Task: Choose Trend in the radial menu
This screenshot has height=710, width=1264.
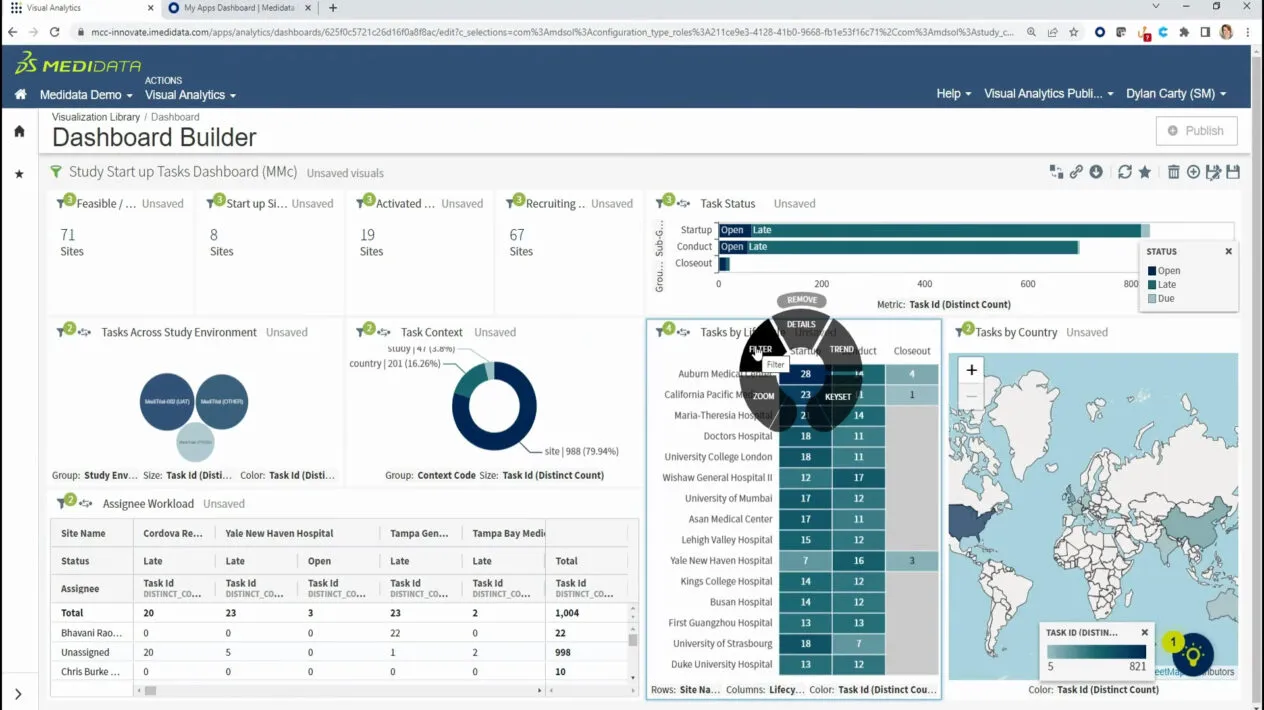Action: point(842,349)
